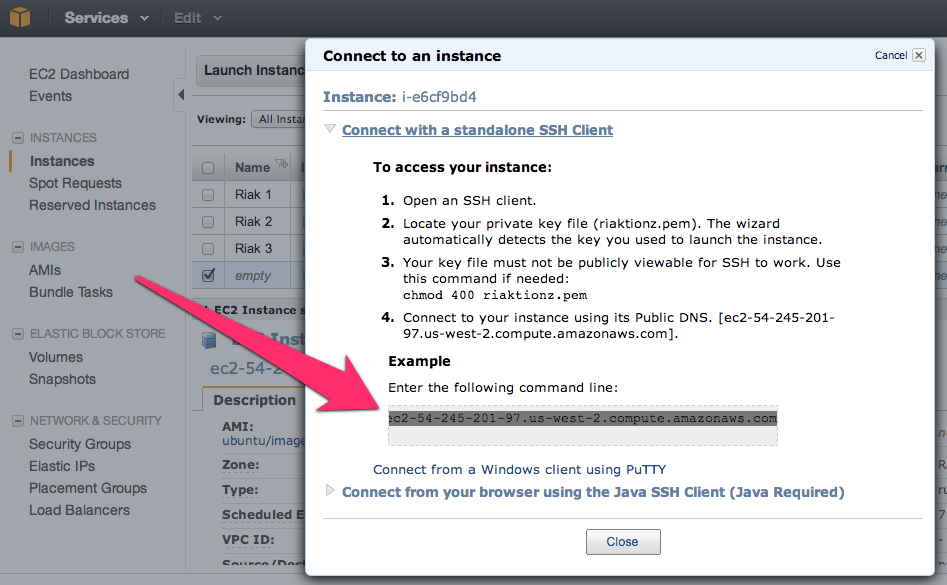Click the Cancel text in dialog header
947x585 pixels.
pyautogui.click(x=891, y=55)
